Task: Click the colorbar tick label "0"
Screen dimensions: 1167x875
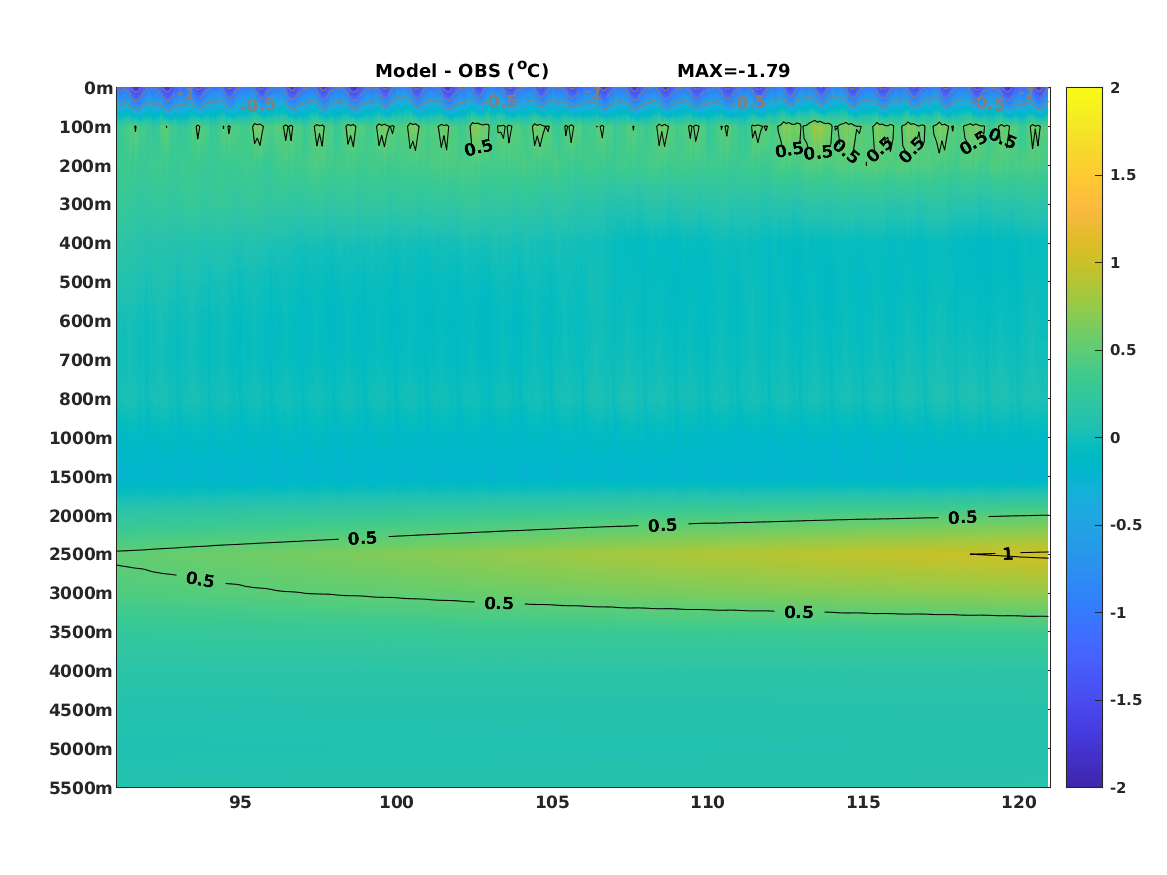Action: 1115,438
